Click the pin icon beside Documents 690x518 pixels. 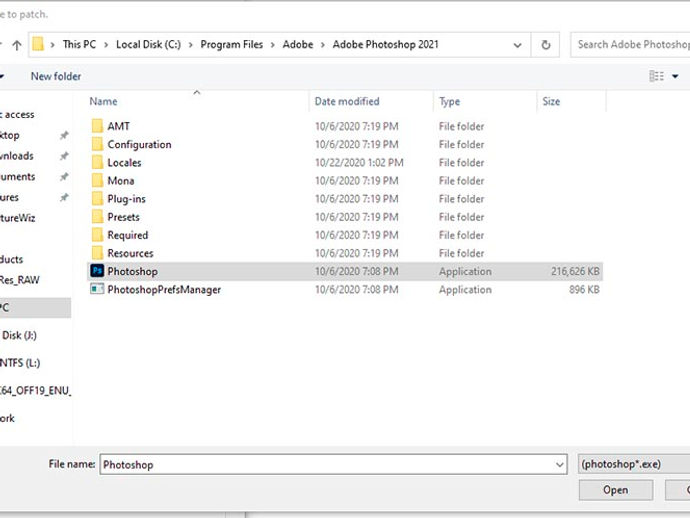pyautogui.click(x=64, y=176)
